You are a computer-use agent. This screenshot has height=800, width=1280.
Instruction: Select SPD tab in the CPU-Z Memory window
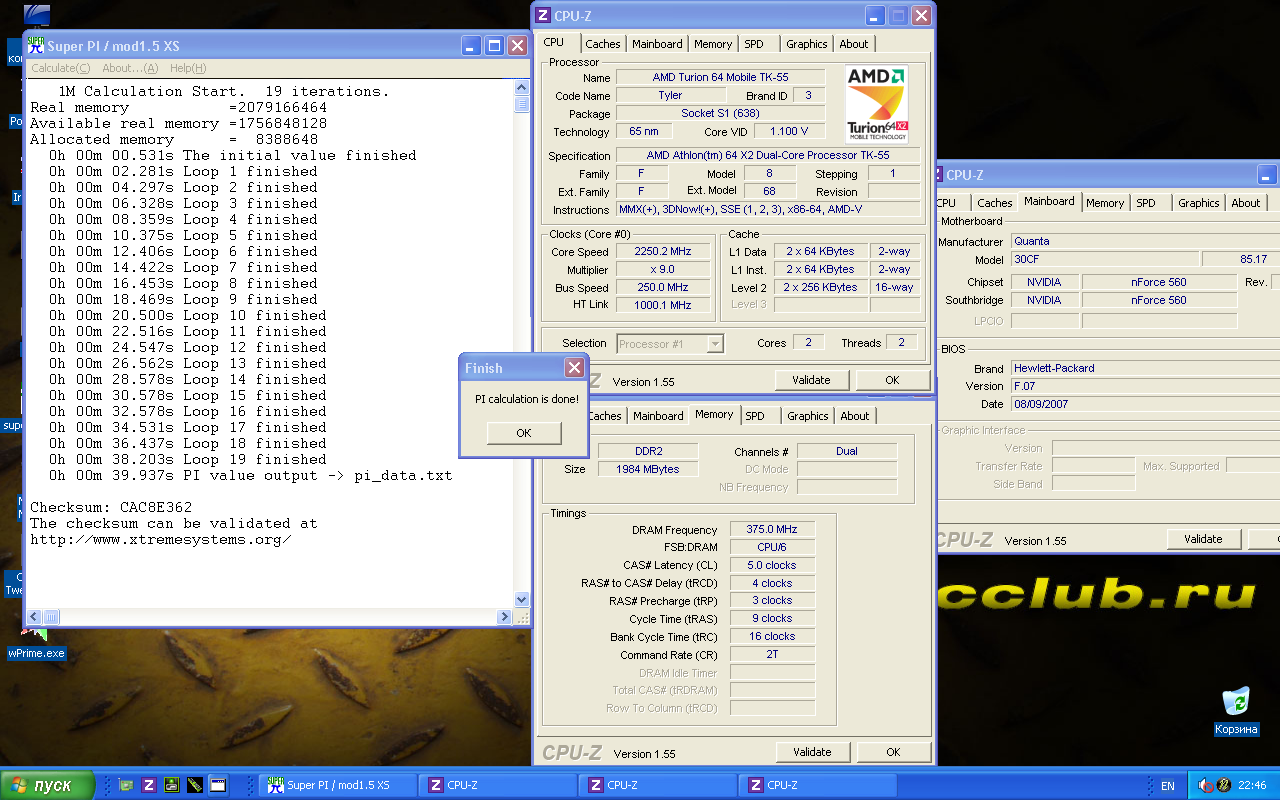tap(755, 416)
